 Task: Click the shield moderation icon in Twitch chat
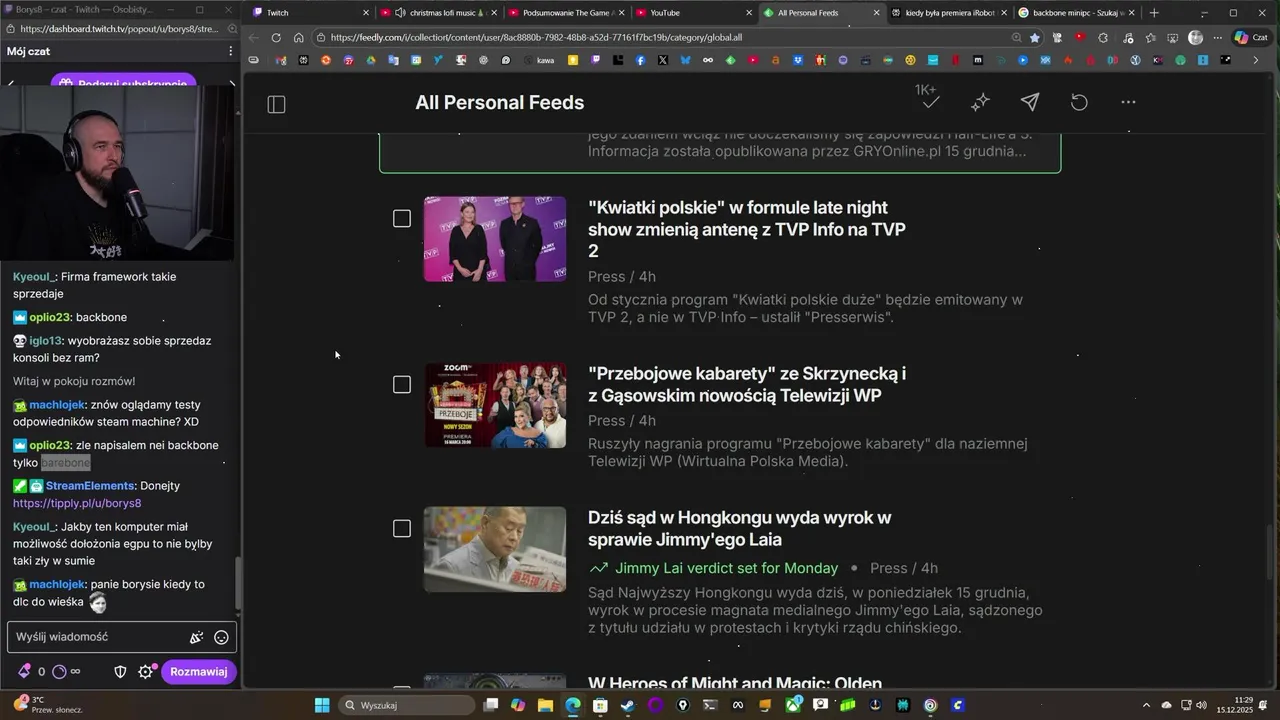click(120, 672)
